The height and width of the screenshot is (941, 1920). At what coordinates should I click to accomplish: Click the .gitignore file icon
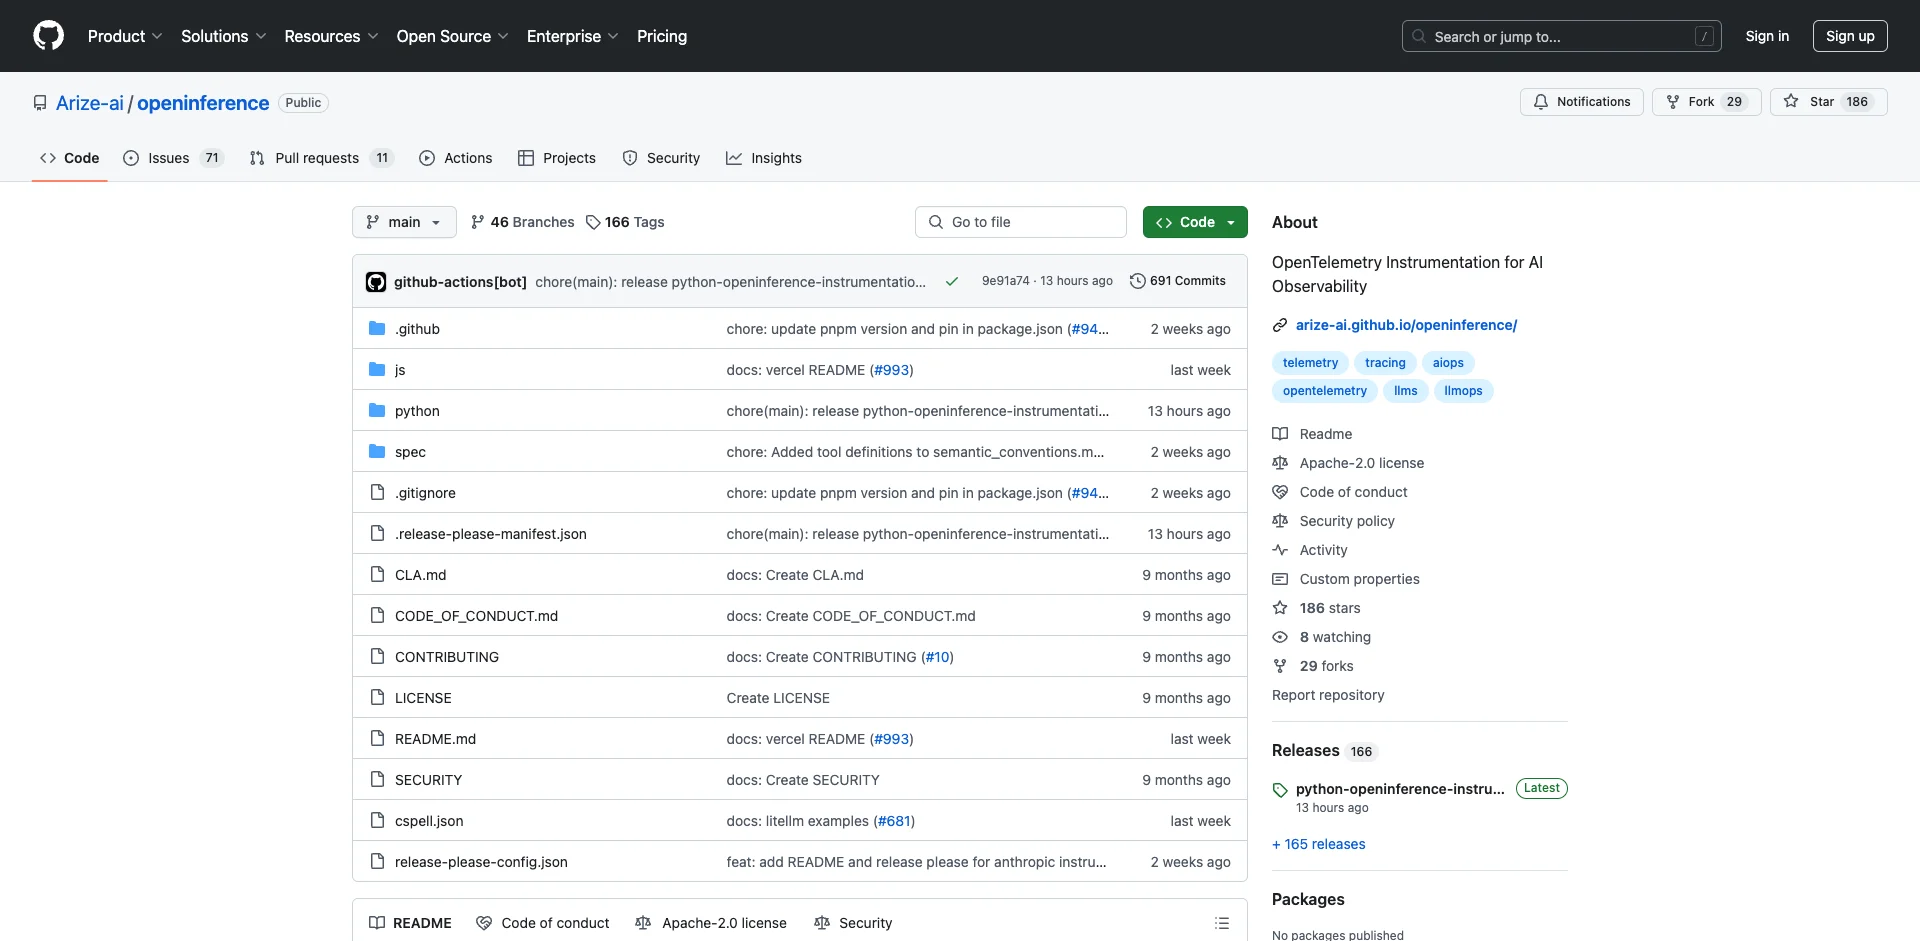click(377, 493)
